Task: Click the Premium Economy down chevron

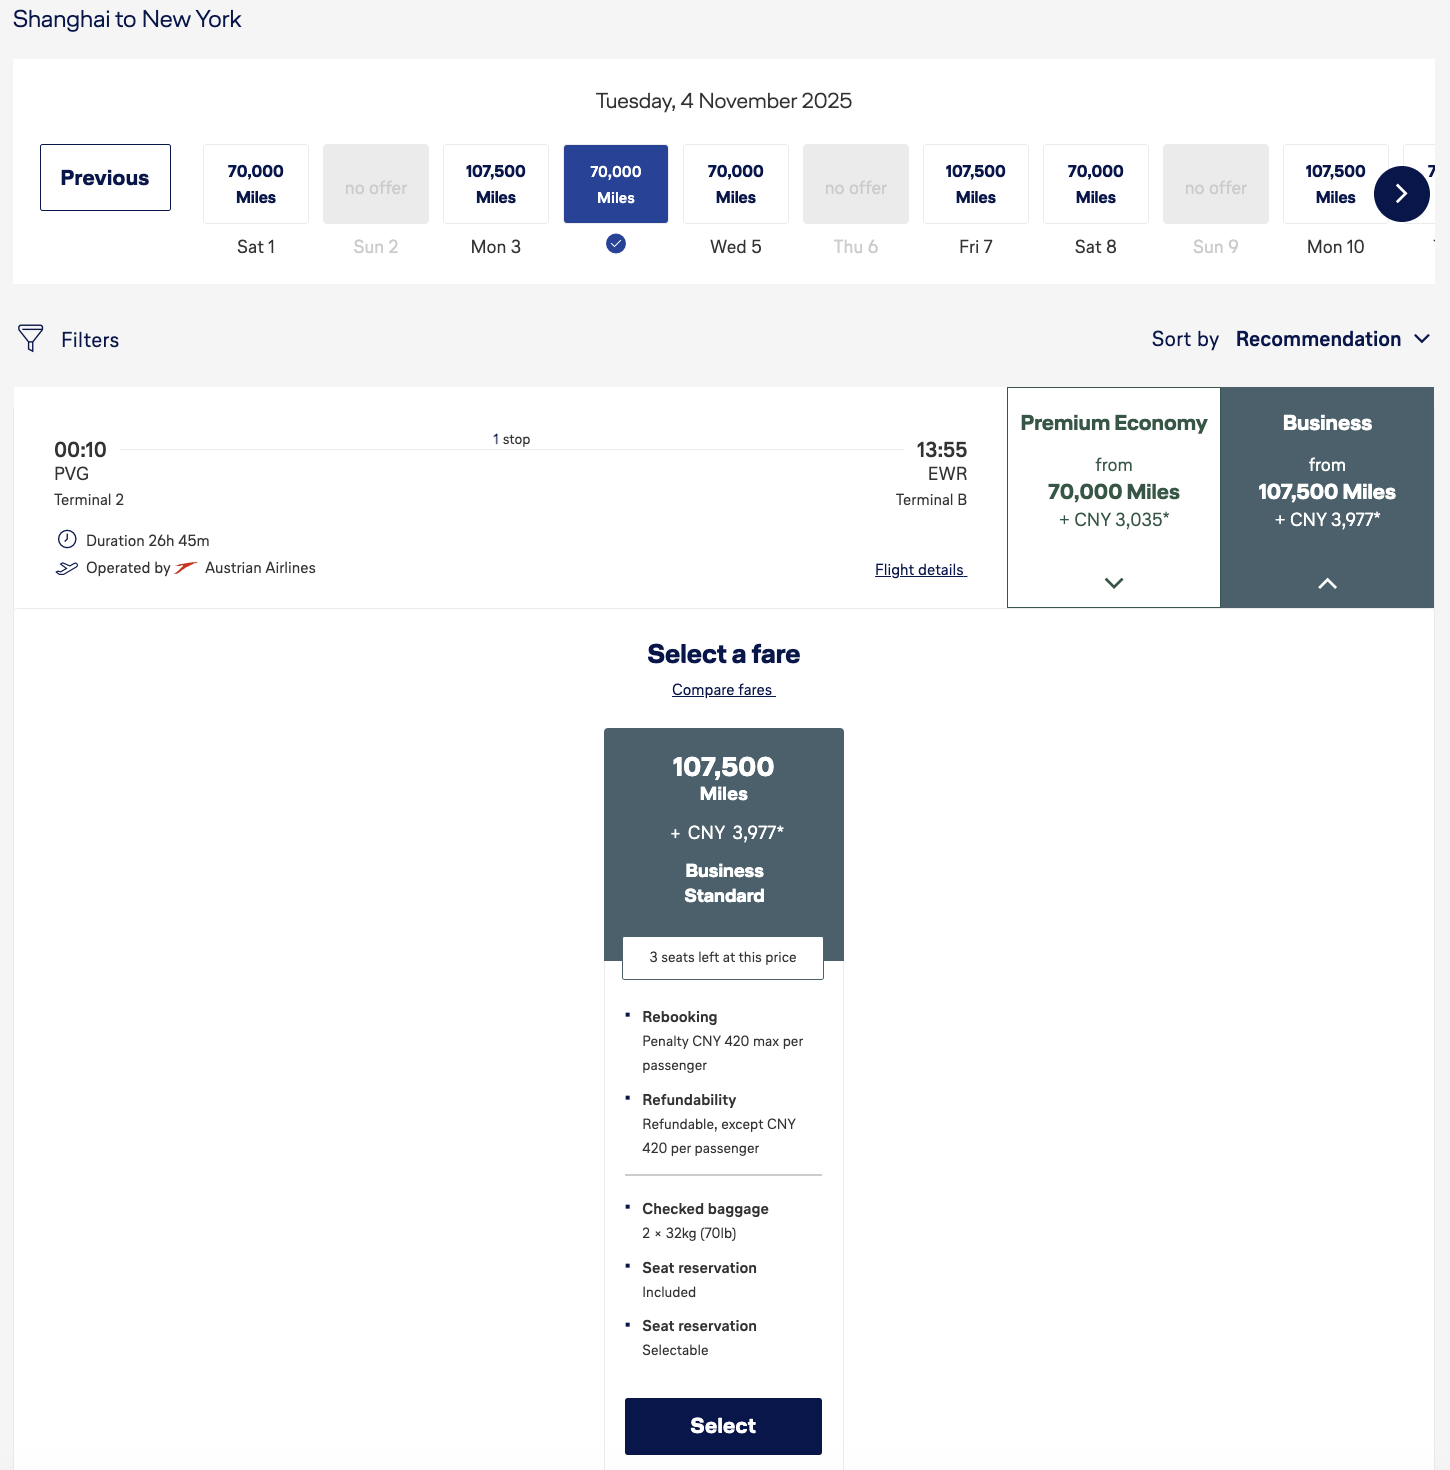Action: 1114,583
